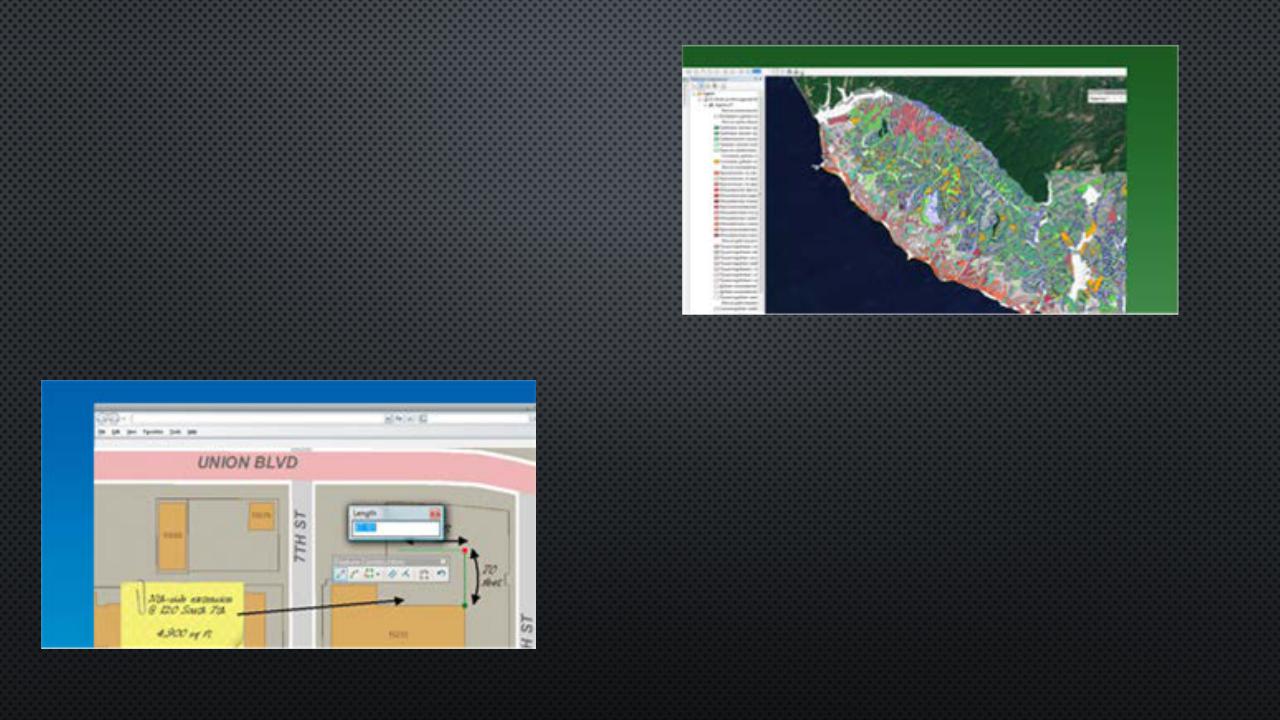1280x720 pixels.
Task: Click undo arrow on sketch mini toolbar
Action: coord(441,574)
